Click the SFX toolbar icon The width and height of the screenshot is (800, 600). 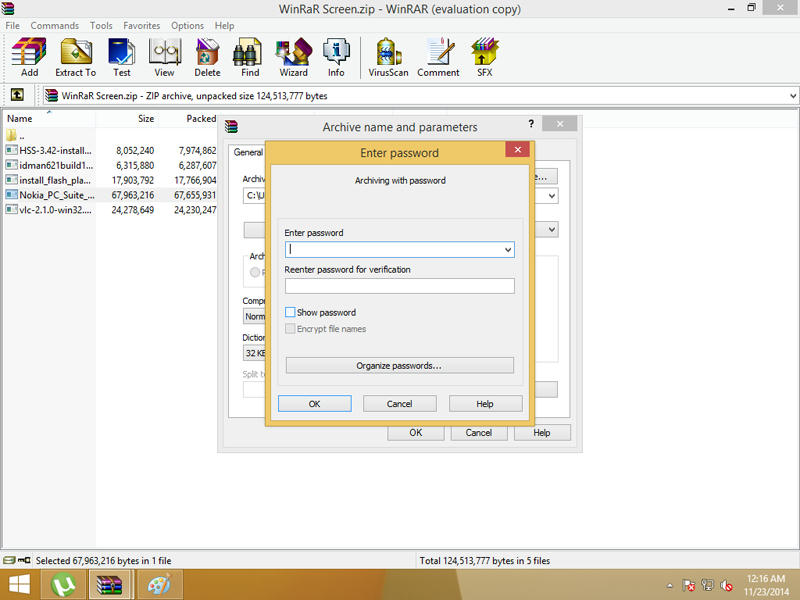(484, 57)
